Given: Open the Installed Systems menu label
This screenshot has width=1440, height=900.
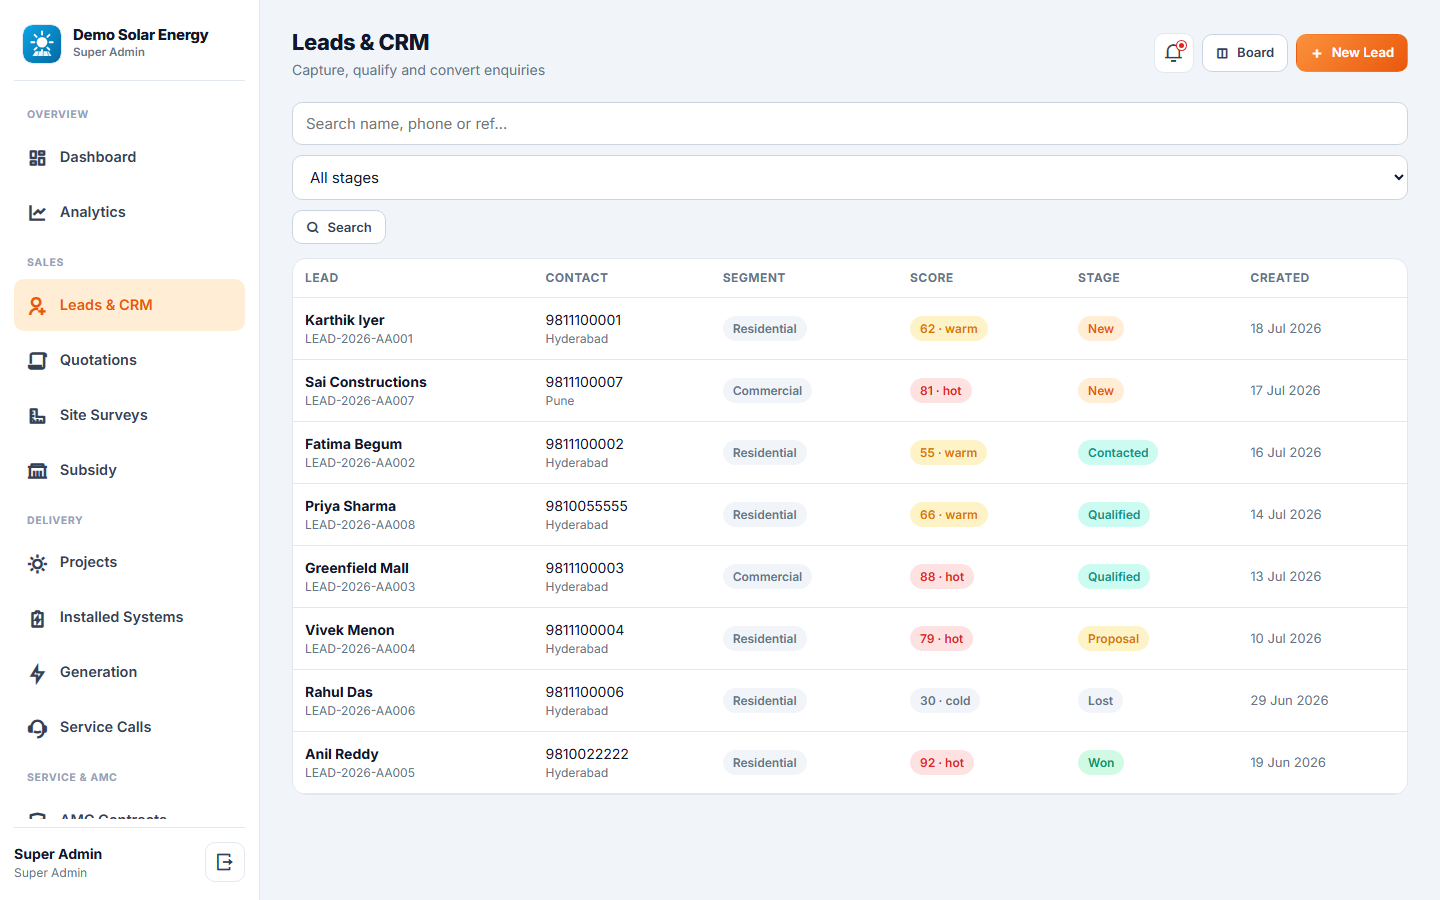Looking at the screenshot, I should click(x=122, y=617).
